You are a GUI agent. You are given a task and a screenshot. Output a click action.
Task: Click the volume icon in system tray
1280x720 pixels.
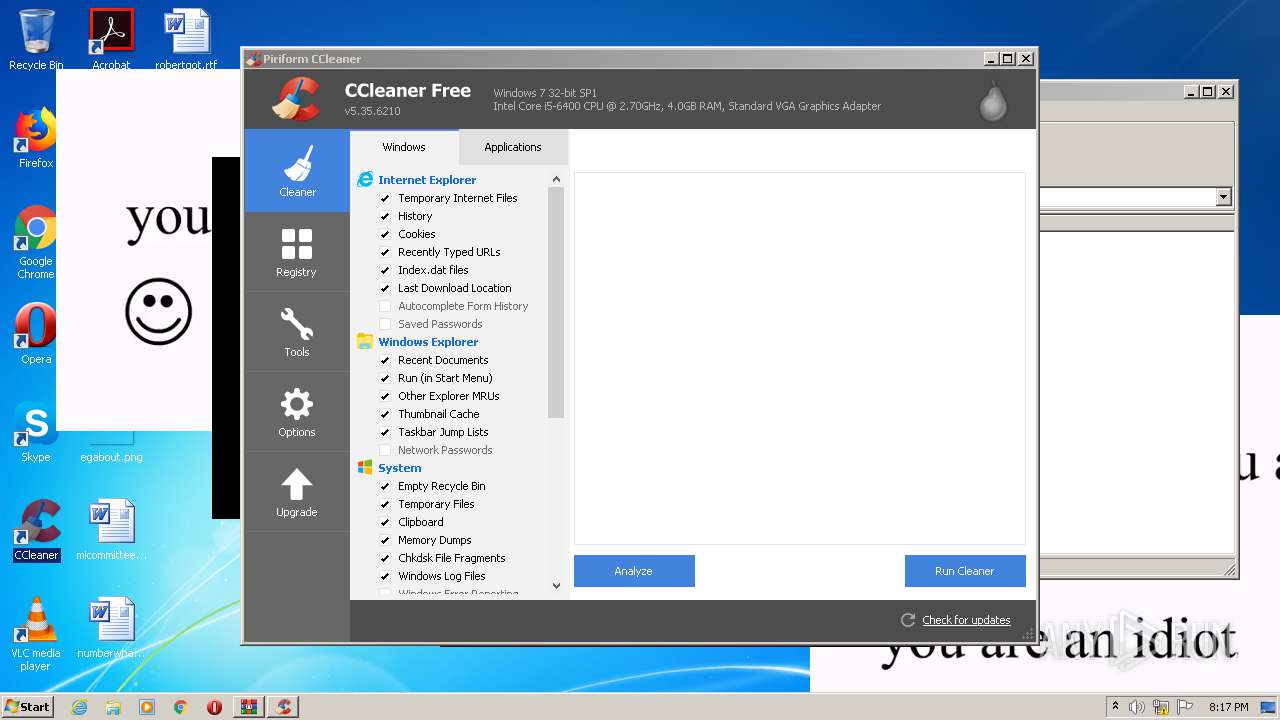coord(1137,707)
